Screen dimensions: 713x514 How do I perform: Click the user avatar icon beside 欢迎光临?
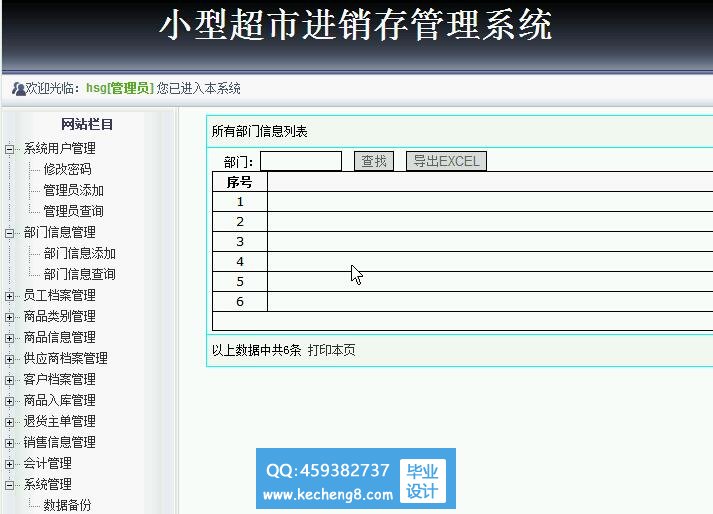pyautogui.click(x=18, y=88)
